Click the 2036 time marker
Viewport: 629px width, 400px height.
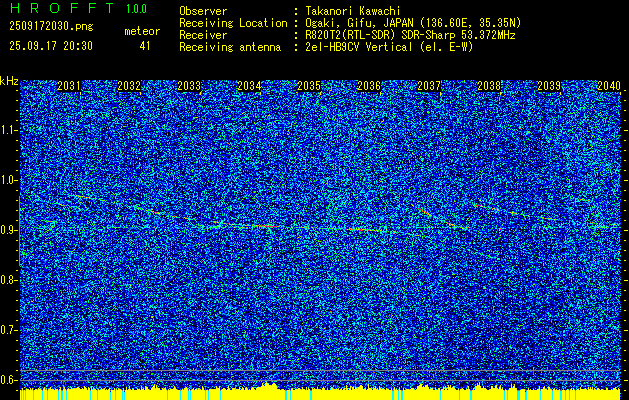(369, 86)
